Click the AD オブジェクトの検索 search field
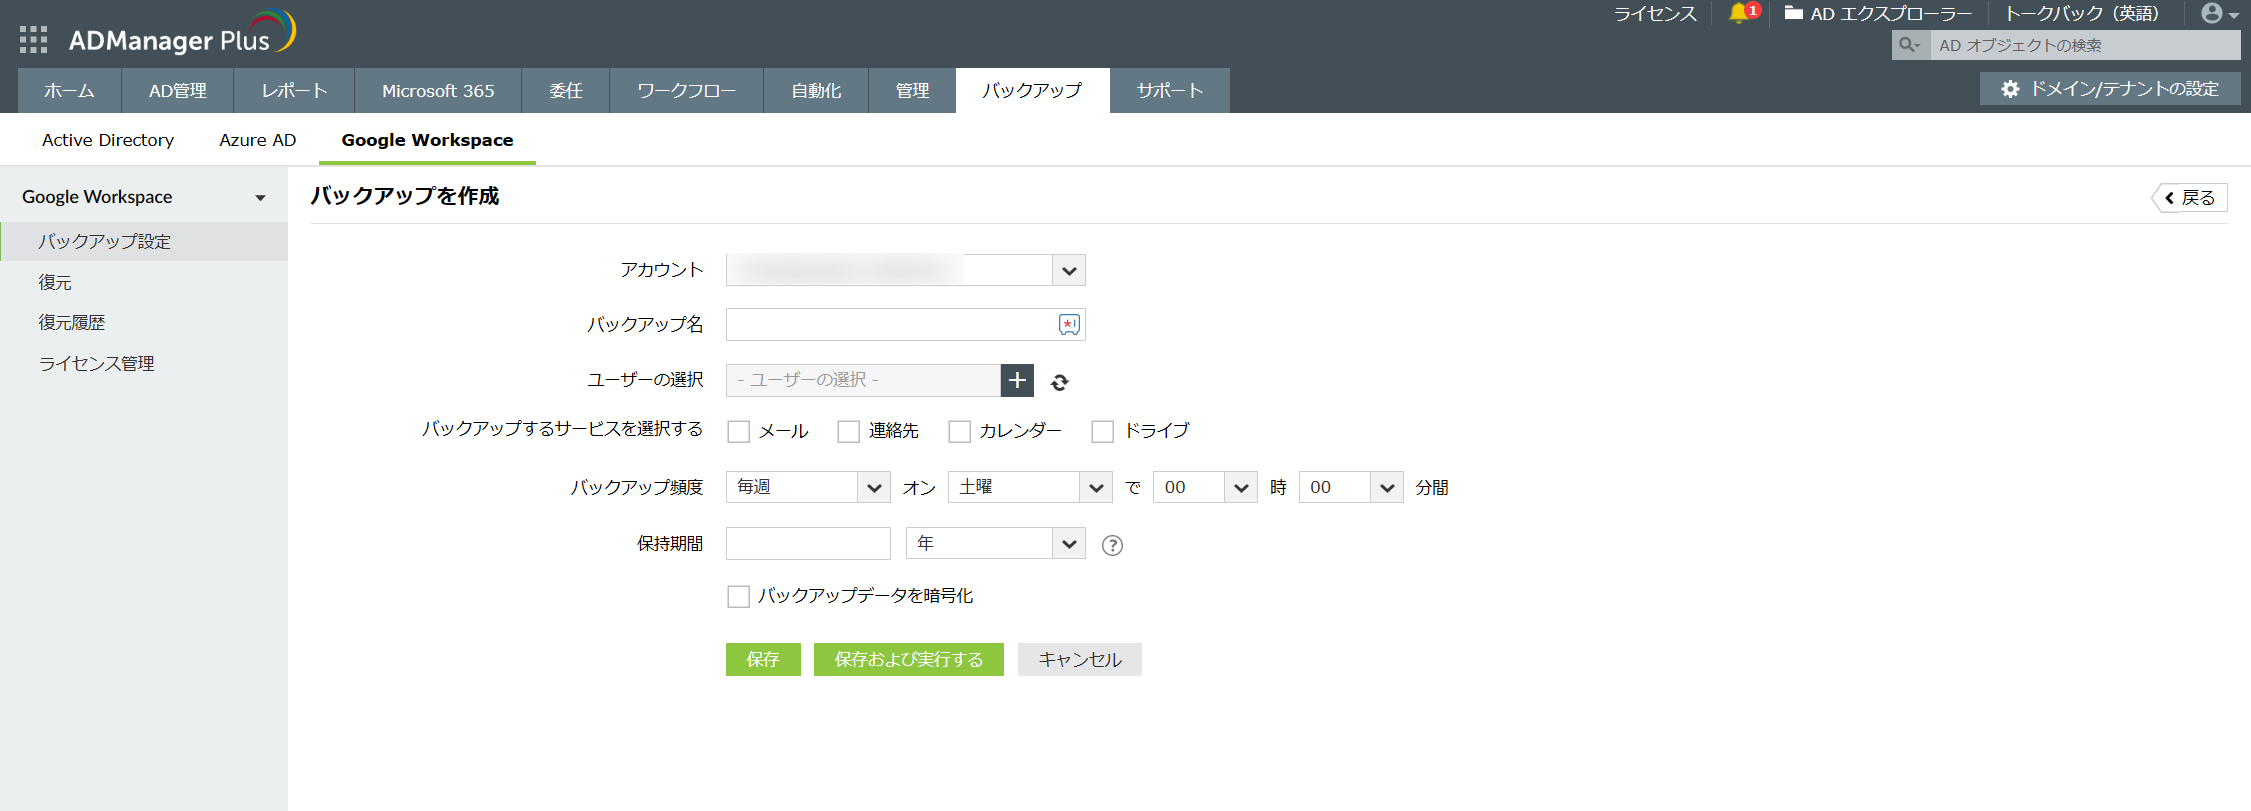Viewport: 2251px width, 811px height. point(2085,45)
